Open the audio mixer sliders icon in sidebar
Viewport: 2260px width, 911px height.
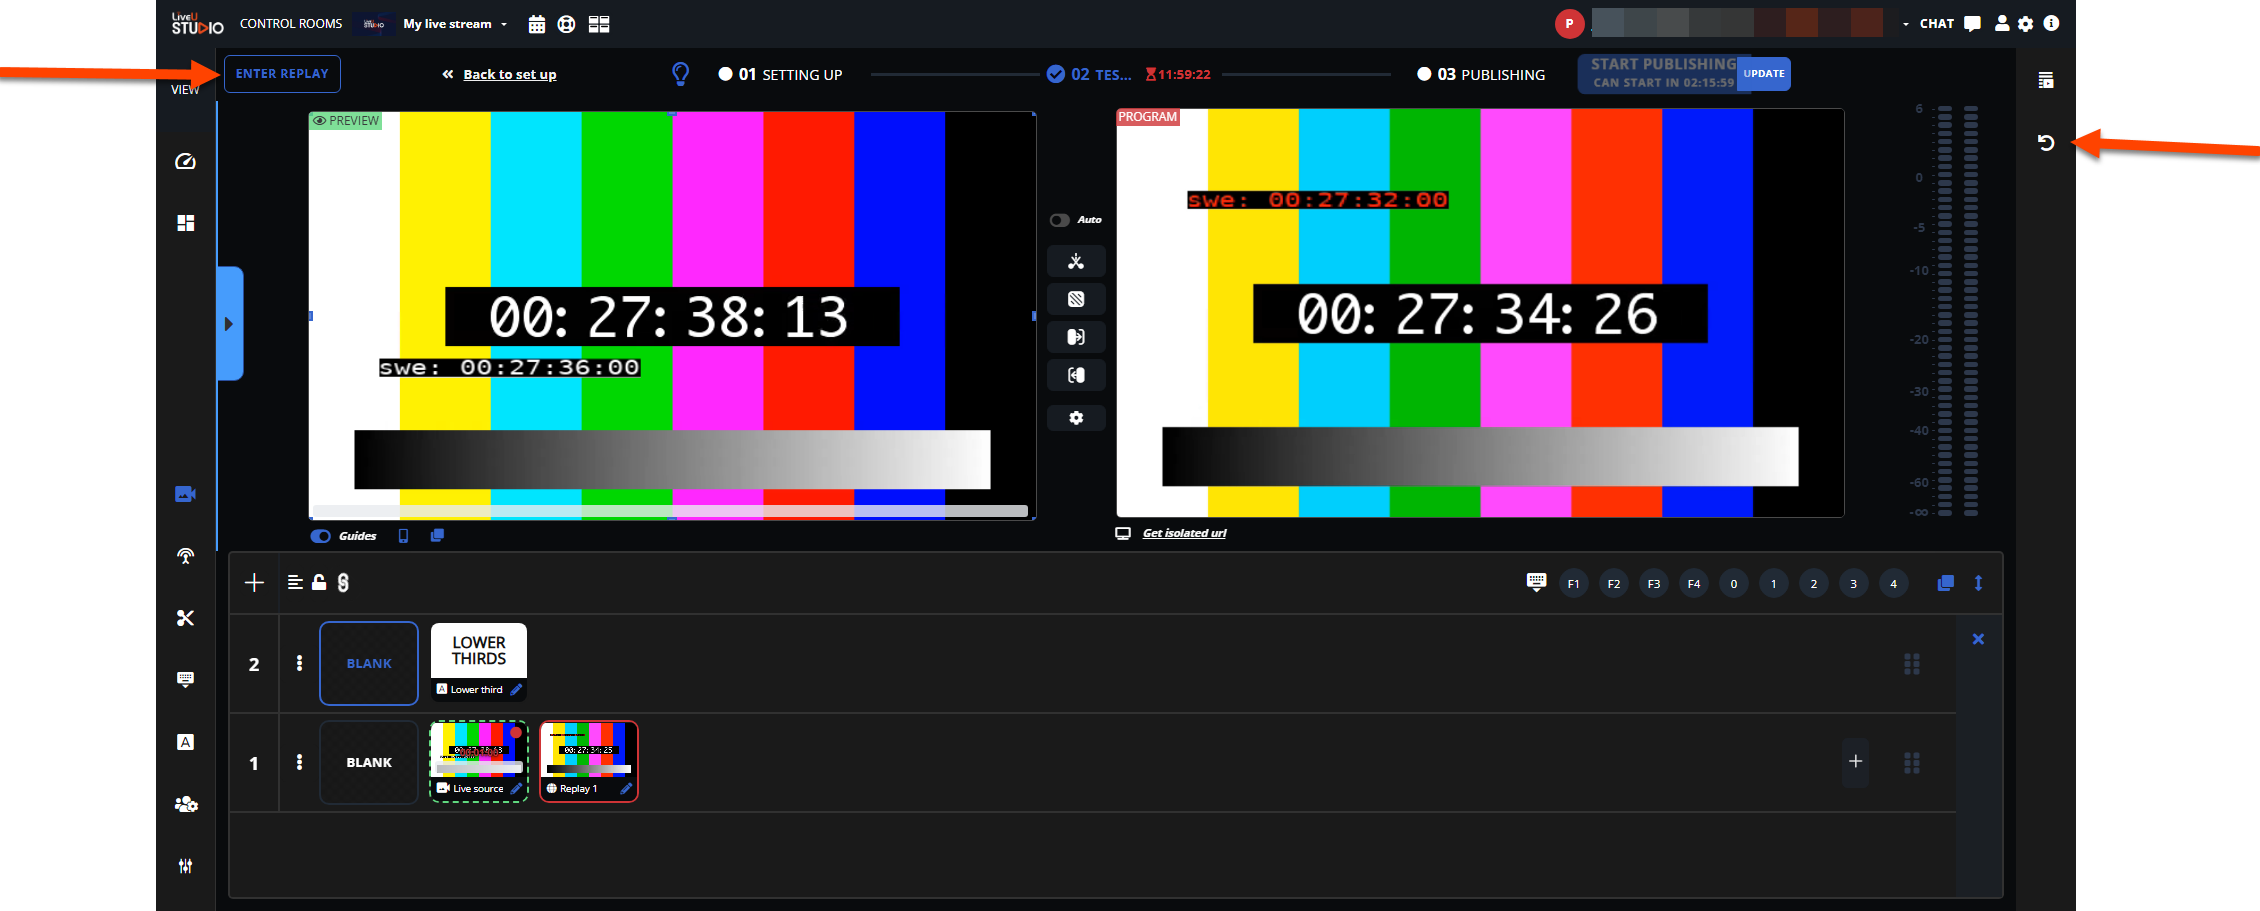pos(185,866)
